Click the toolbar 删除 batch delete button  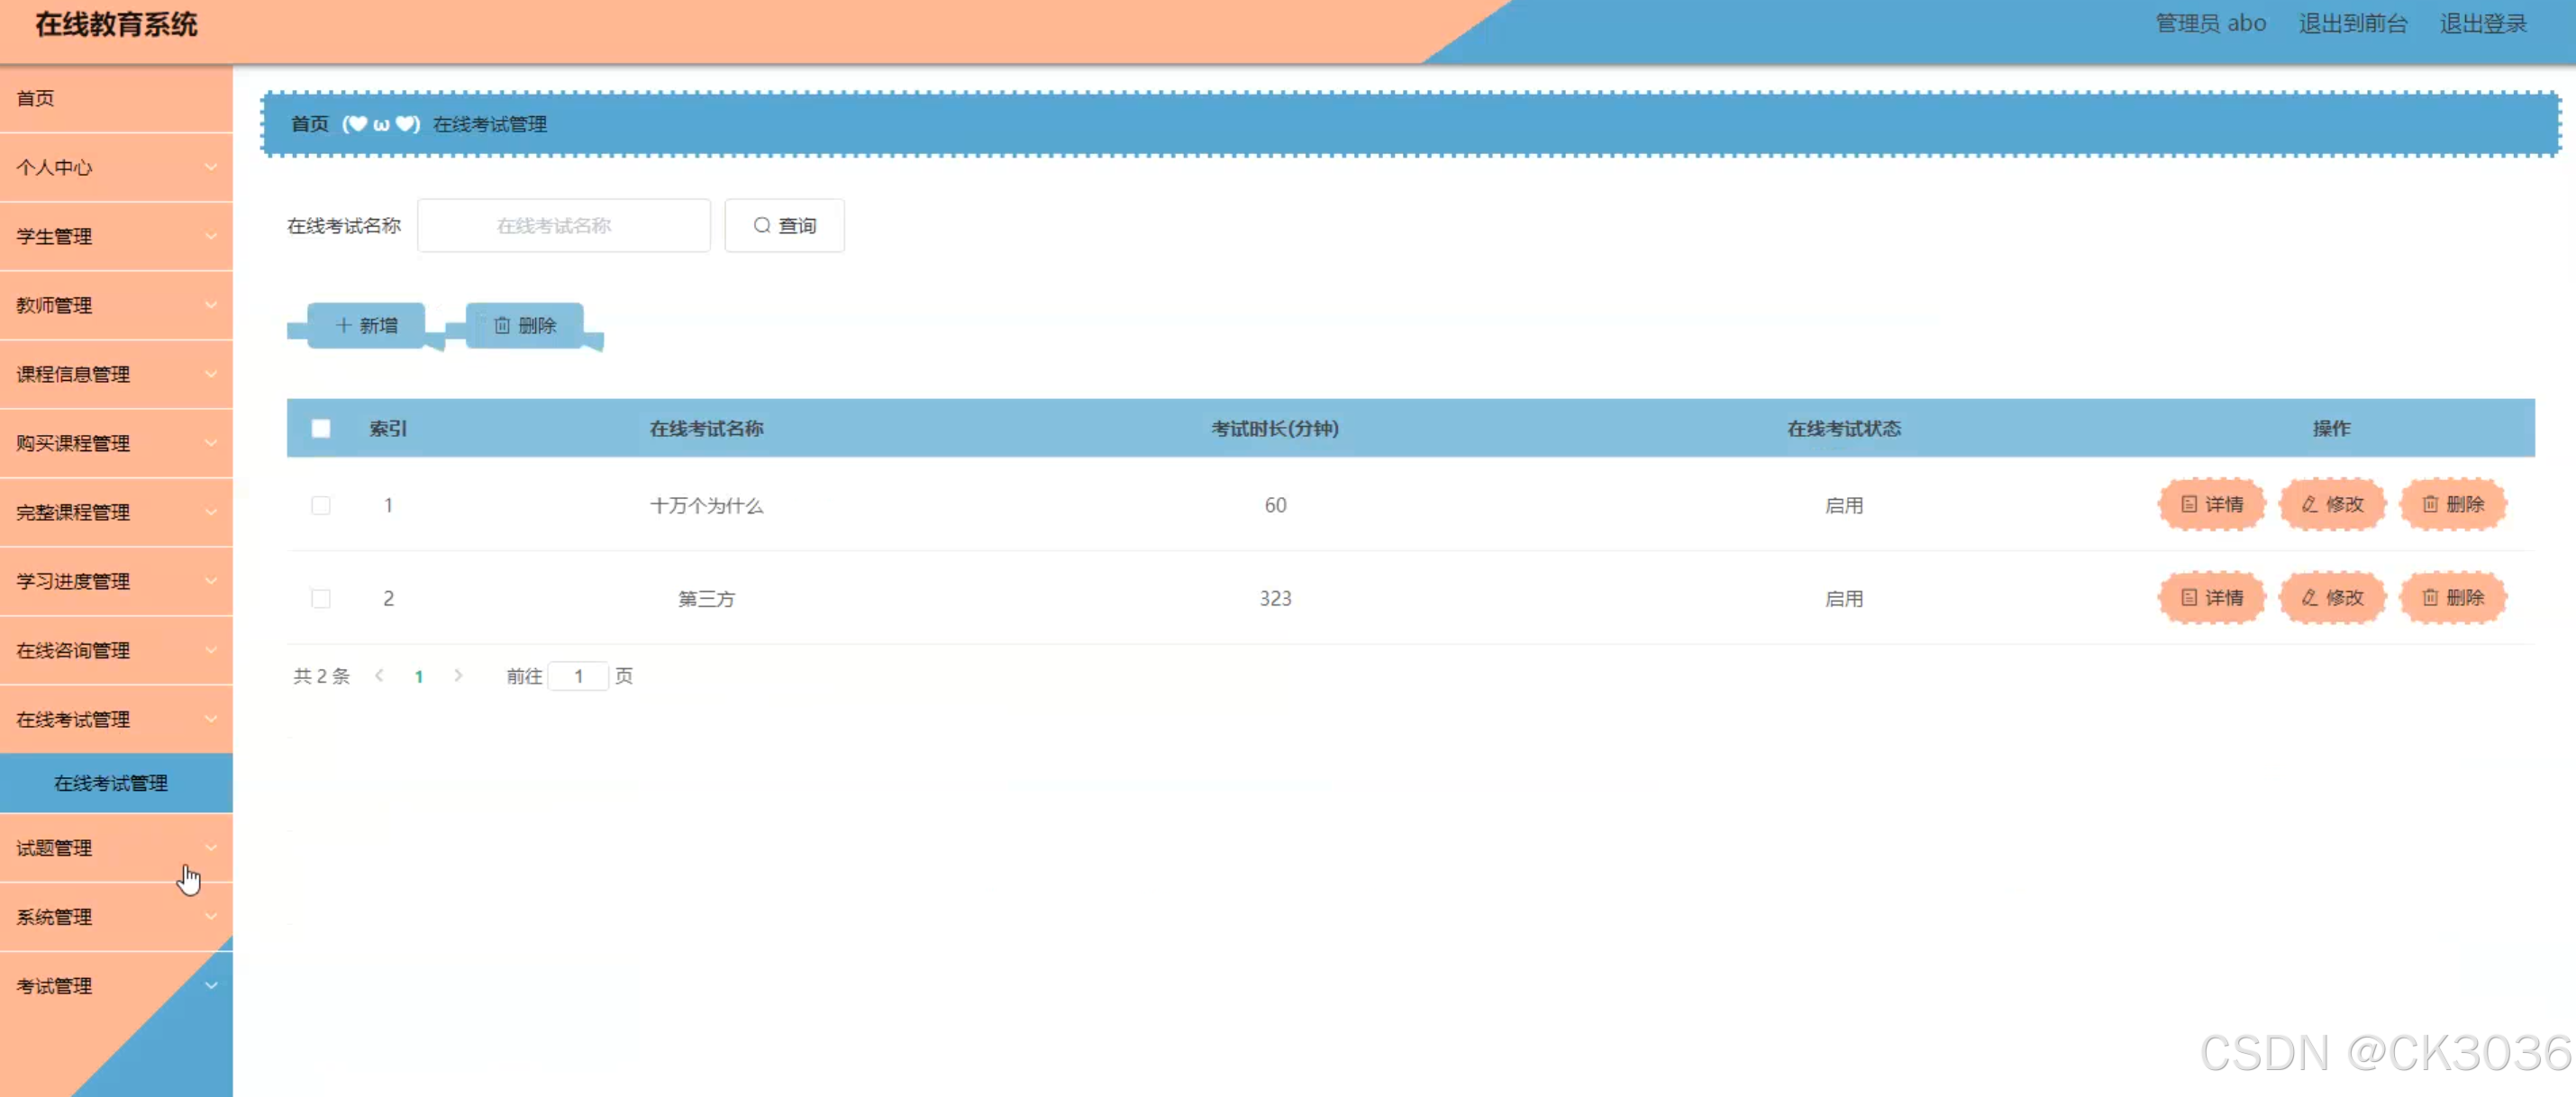(524, 325)
